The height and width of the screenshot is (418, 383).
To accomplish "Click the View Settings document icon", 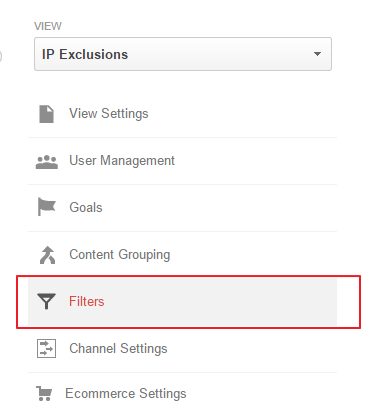I will (46, 114).
